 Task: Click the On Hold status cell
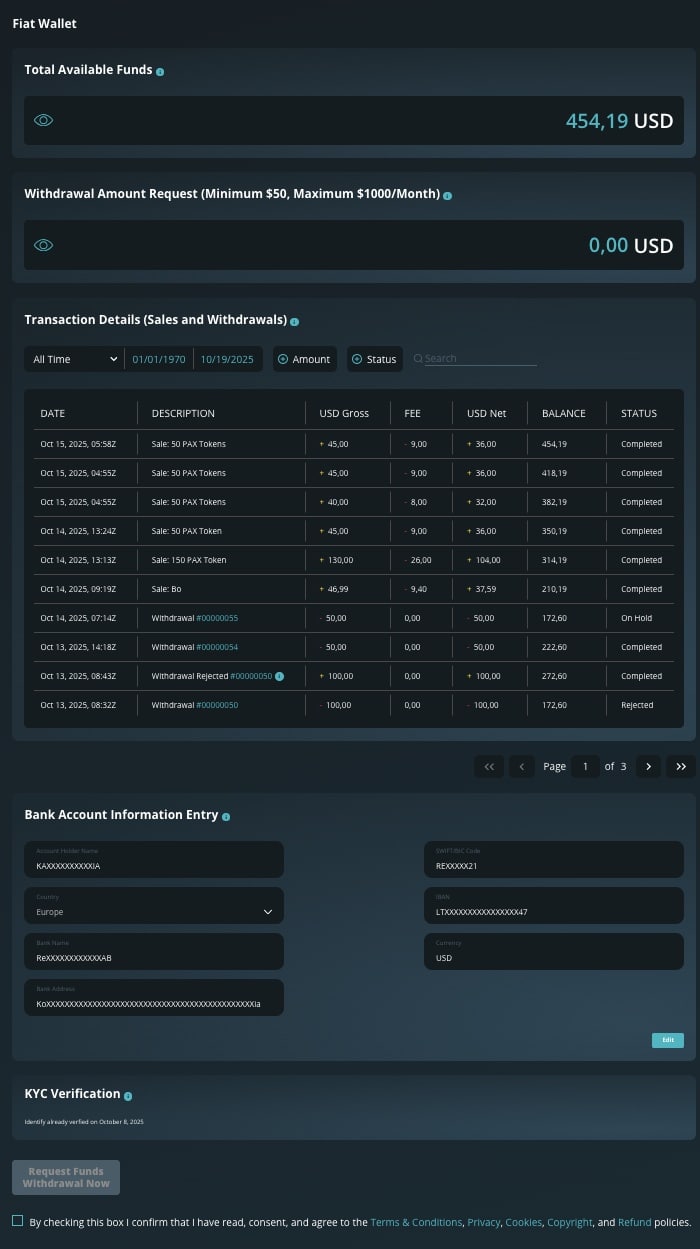coord(636,618)
